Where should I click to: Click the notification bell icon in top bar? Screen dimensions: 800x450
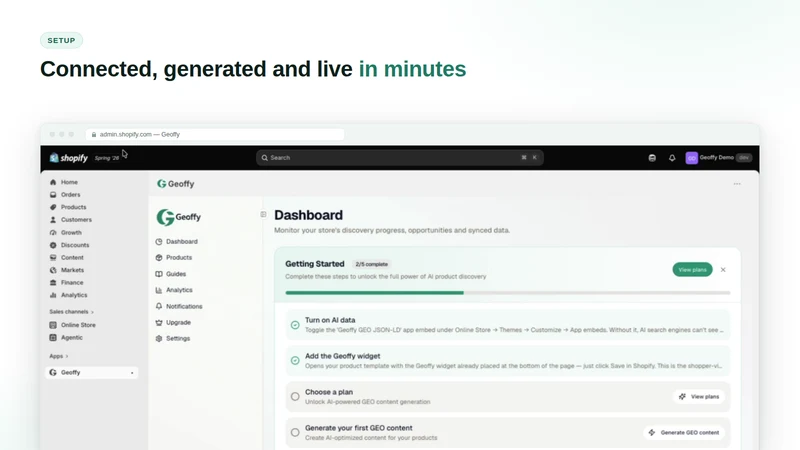click(x=672, y=158)
